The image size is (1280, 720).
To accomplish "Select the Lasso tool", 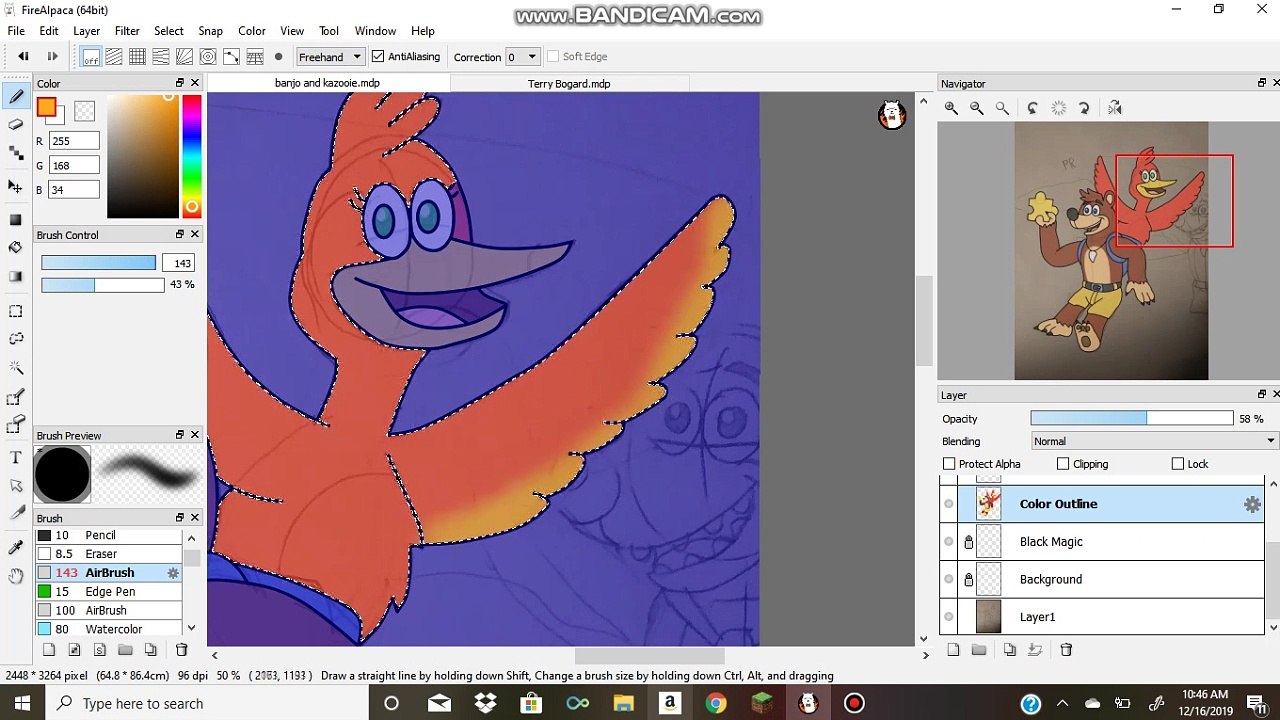I will click(x=16, y=339).
